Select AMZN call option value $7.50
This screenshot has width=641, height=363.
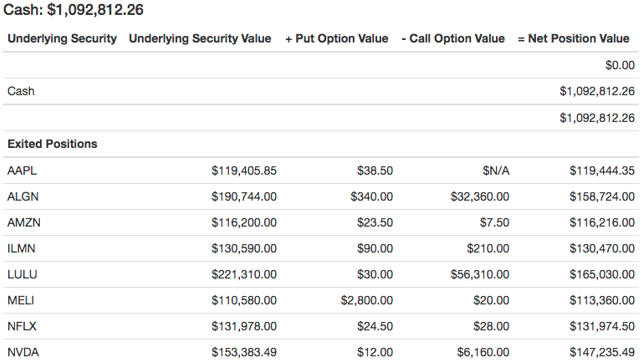[x=495, y=223]
